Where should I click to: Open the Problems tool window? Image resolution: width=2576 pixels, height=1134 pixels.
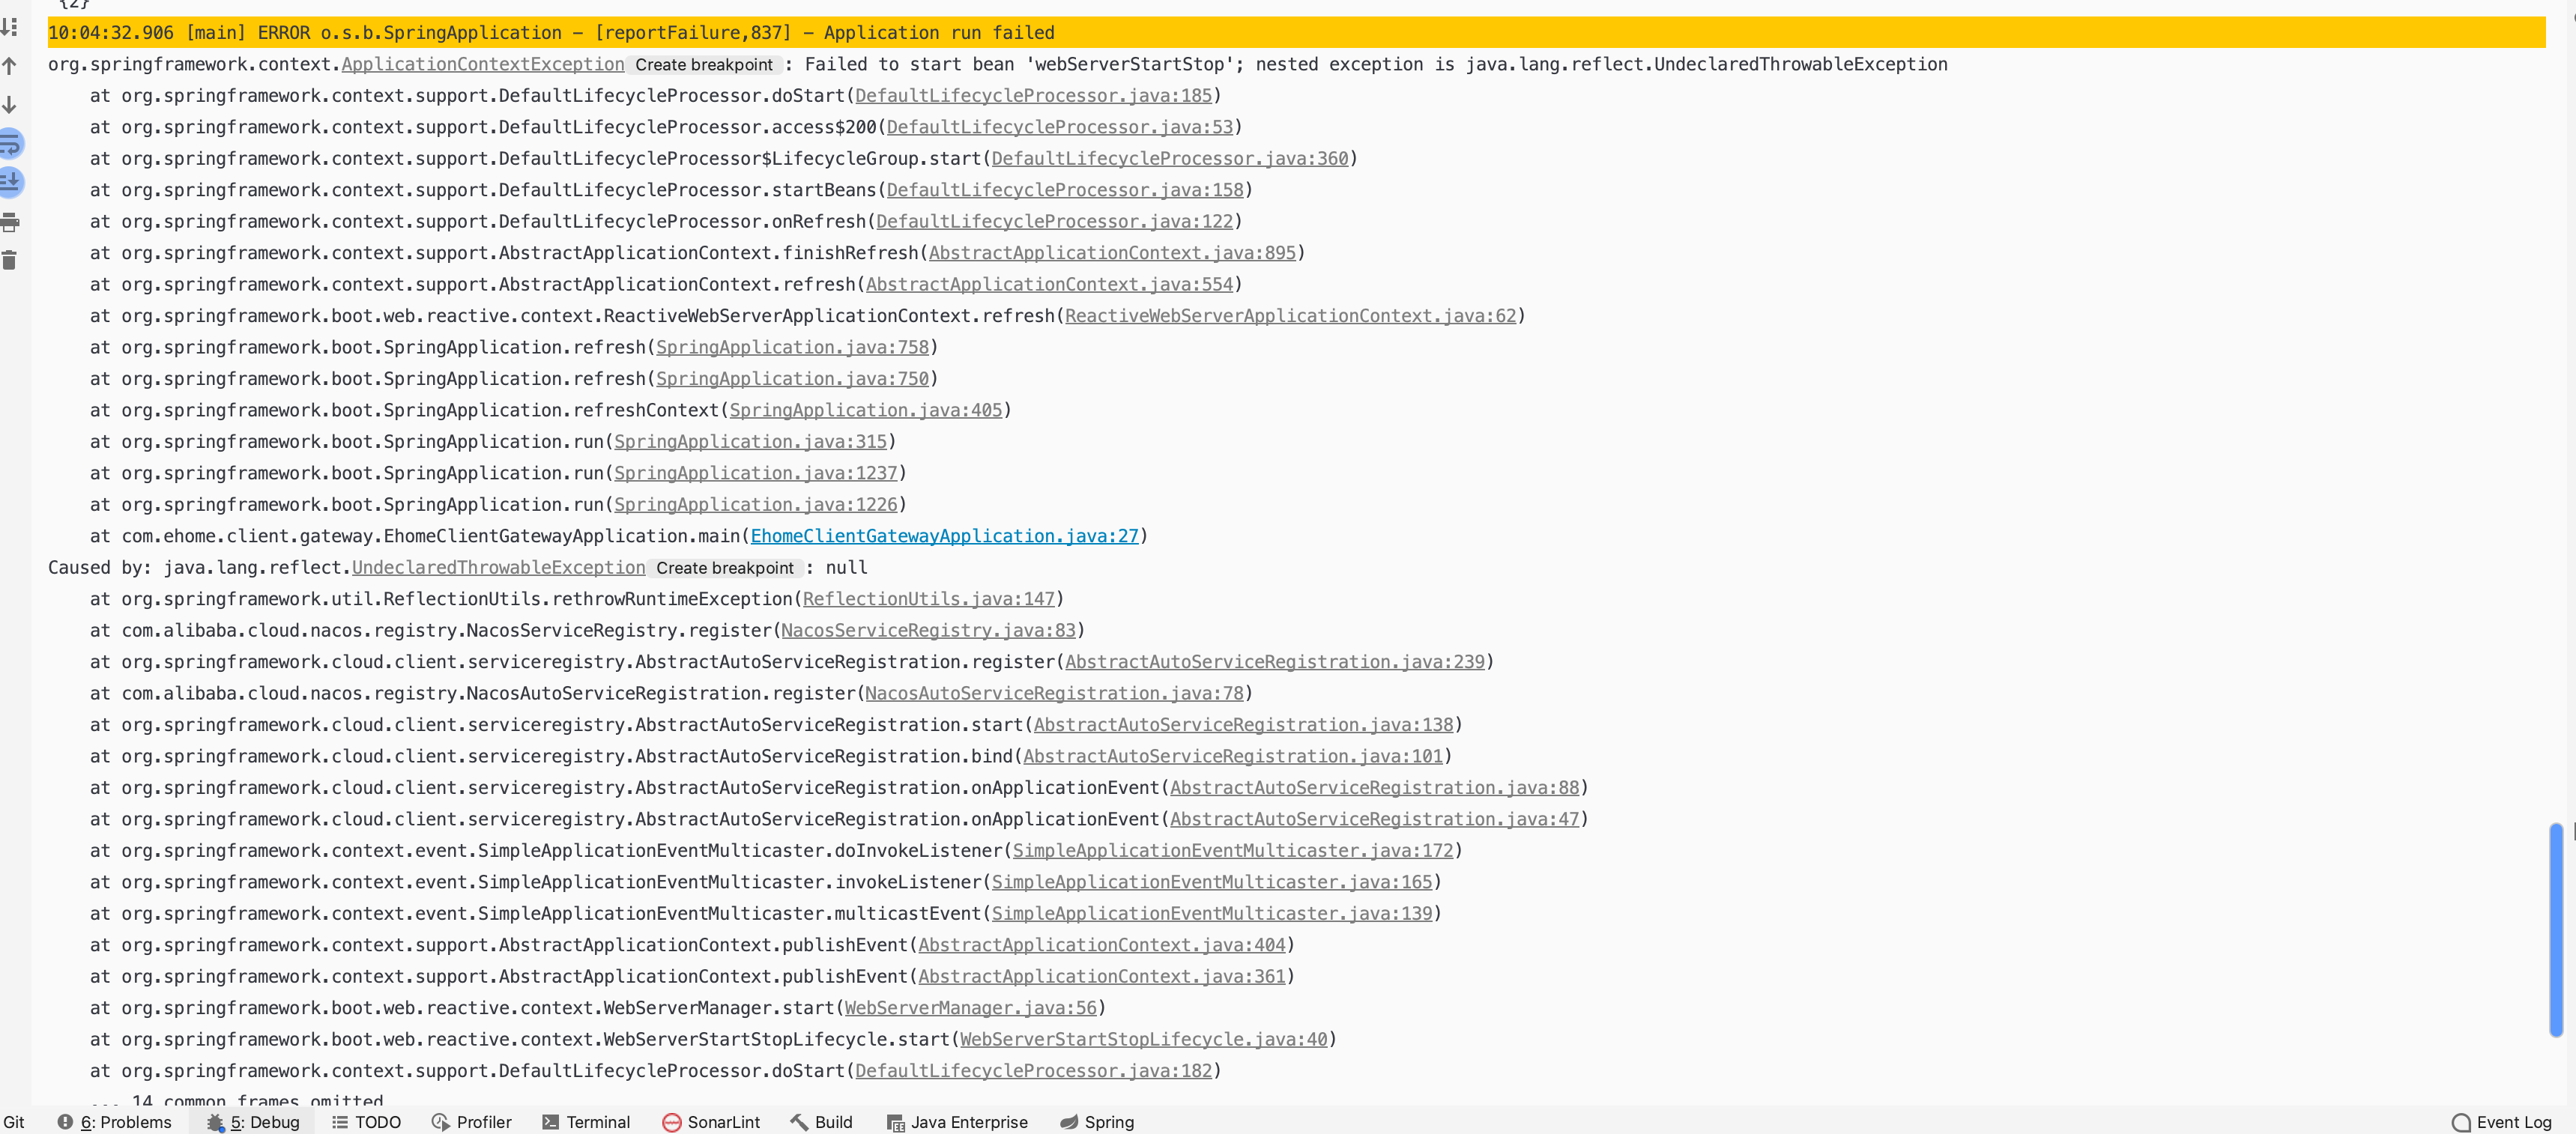pyautogui.click(x=115, y=1122)
